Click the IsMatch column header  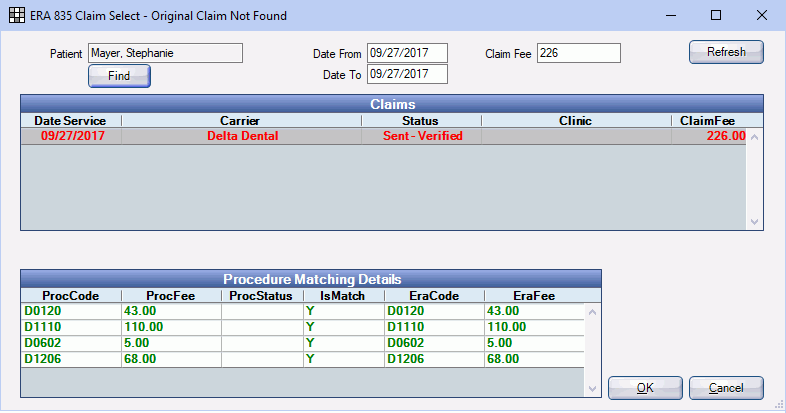343,296
